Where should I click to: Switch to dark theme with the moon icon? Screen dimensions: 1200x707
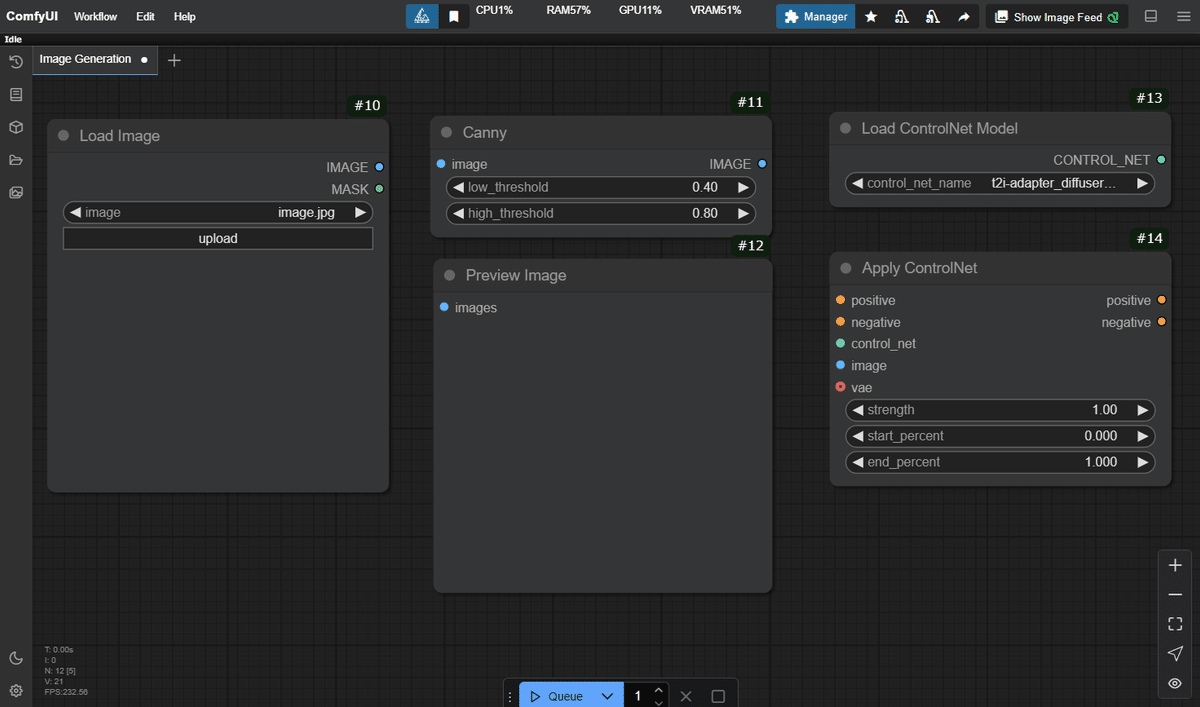click(16, 658)
